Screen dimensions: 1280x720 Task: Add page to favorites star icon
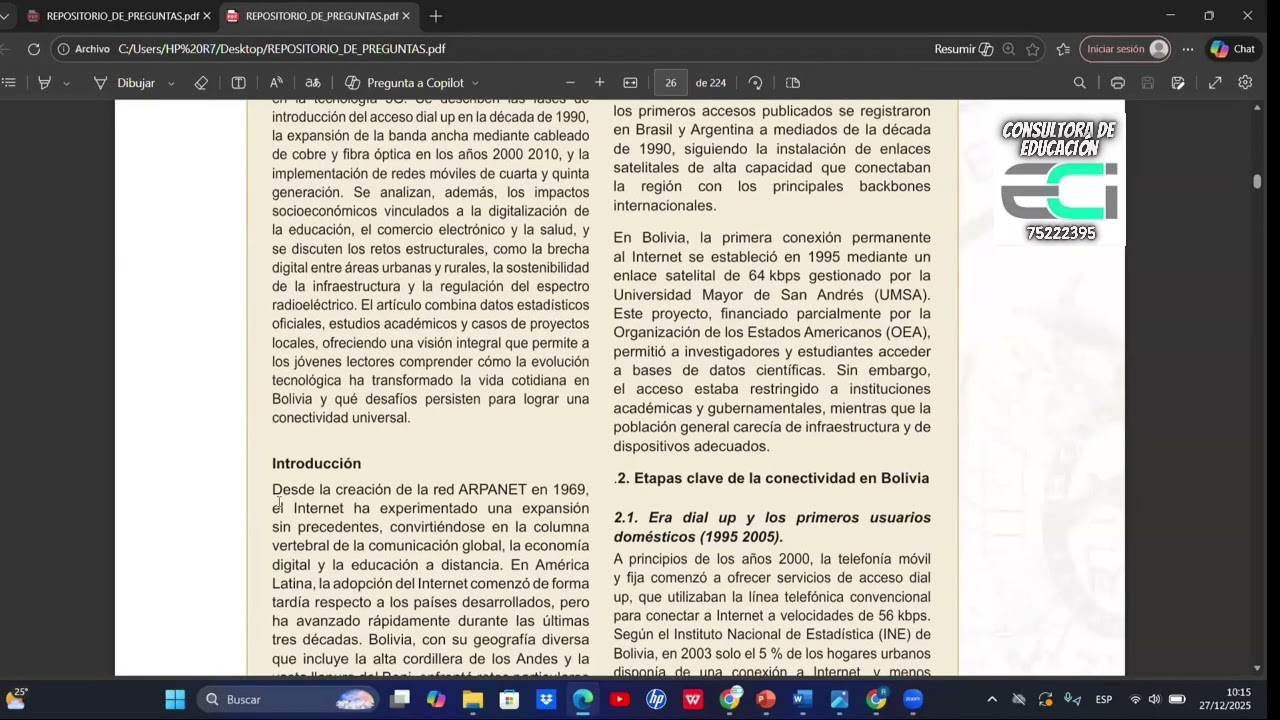point(1033,49)
